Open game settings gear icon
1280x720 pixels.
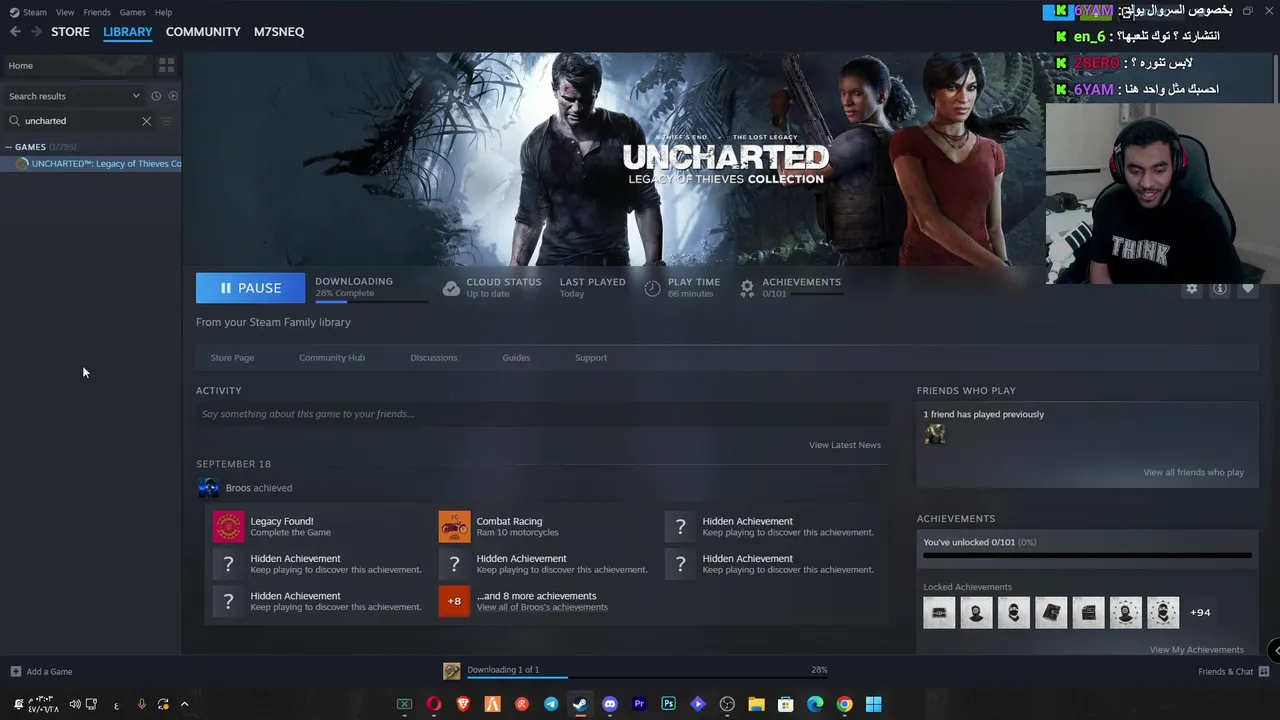1191,288
